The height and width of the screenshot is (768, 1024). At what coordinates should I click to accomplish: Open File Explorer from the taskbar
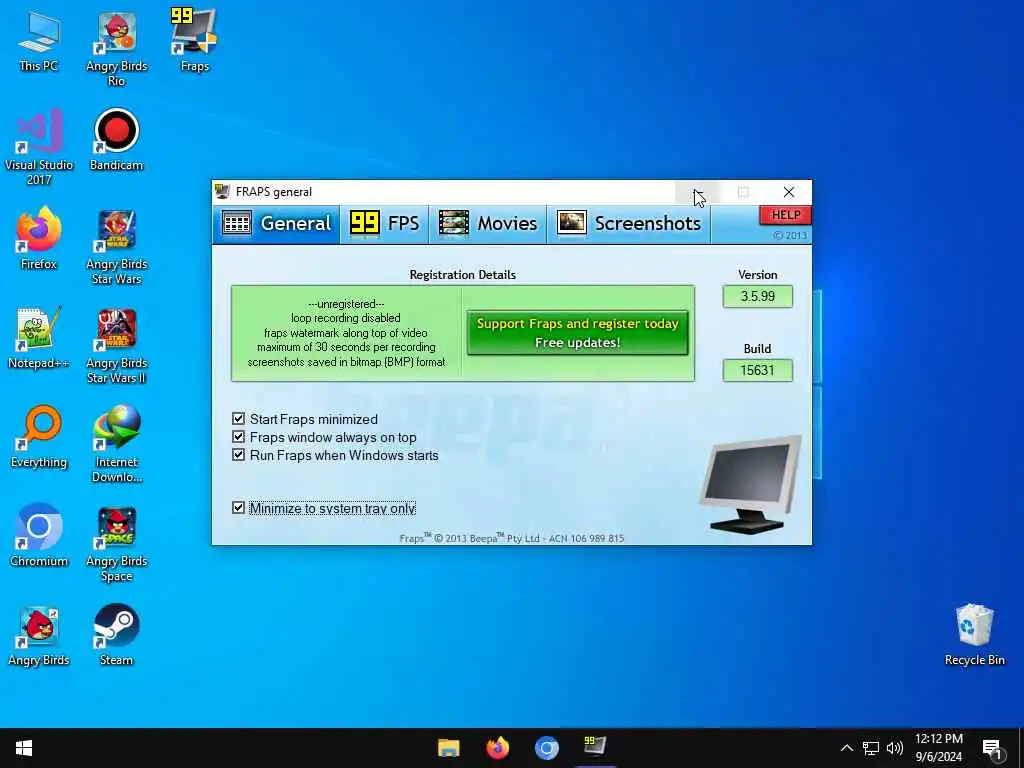[449, 748]
